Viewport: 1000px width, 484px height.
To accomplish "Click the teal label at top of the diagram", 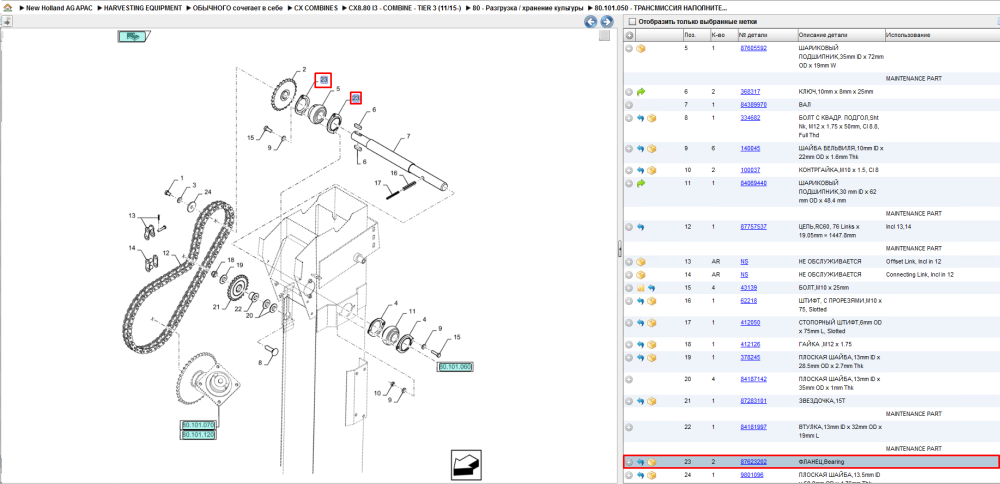I will [133, 37].
